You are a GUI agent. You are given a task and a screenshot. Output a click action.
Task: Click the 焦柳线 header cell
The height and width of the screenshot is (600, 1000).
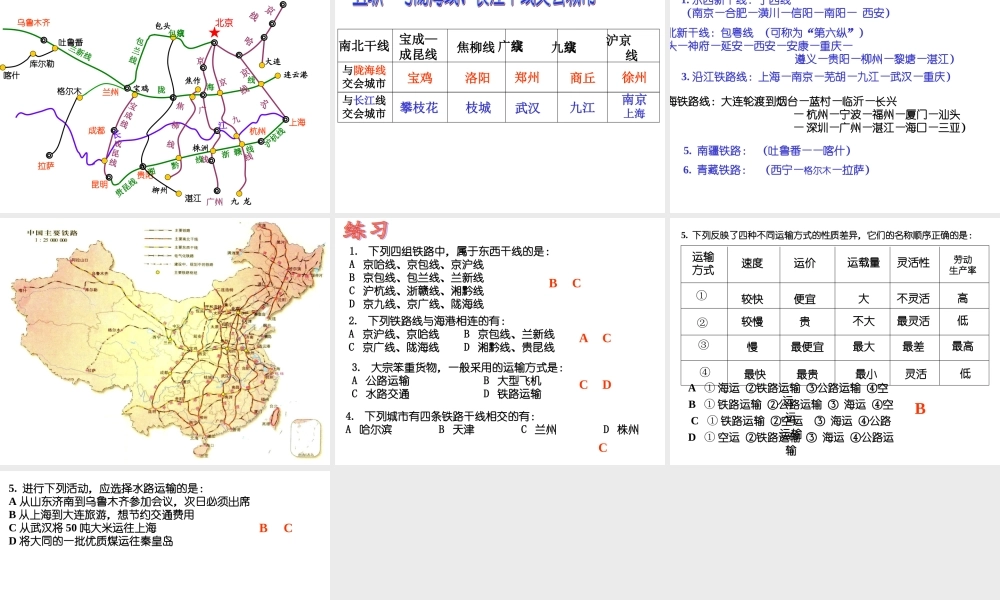point(476,46)
